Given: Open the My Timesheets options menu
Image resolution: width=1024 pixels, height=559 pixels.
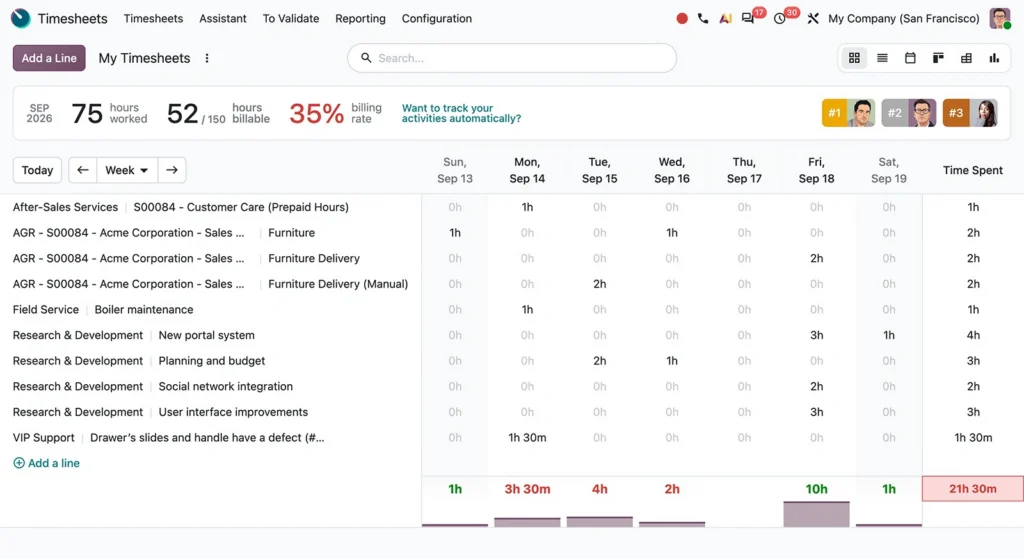Looking at the screenshot, I should coord(207,58).
